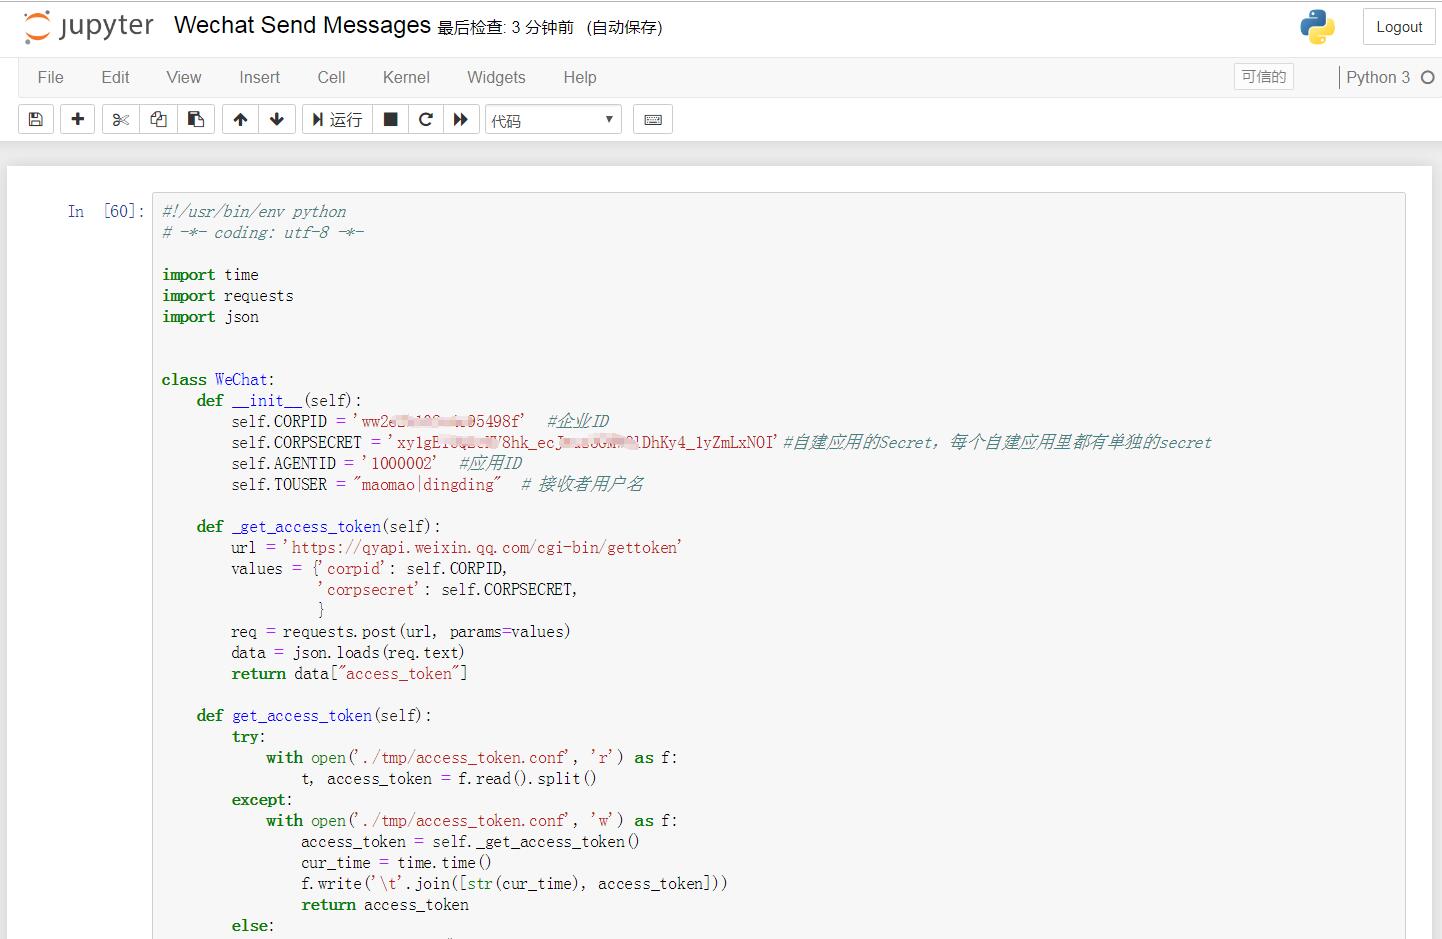This screenshot has height=939, width=1442.
Task: Open the Widgets menu
Action: click(496, 77)
